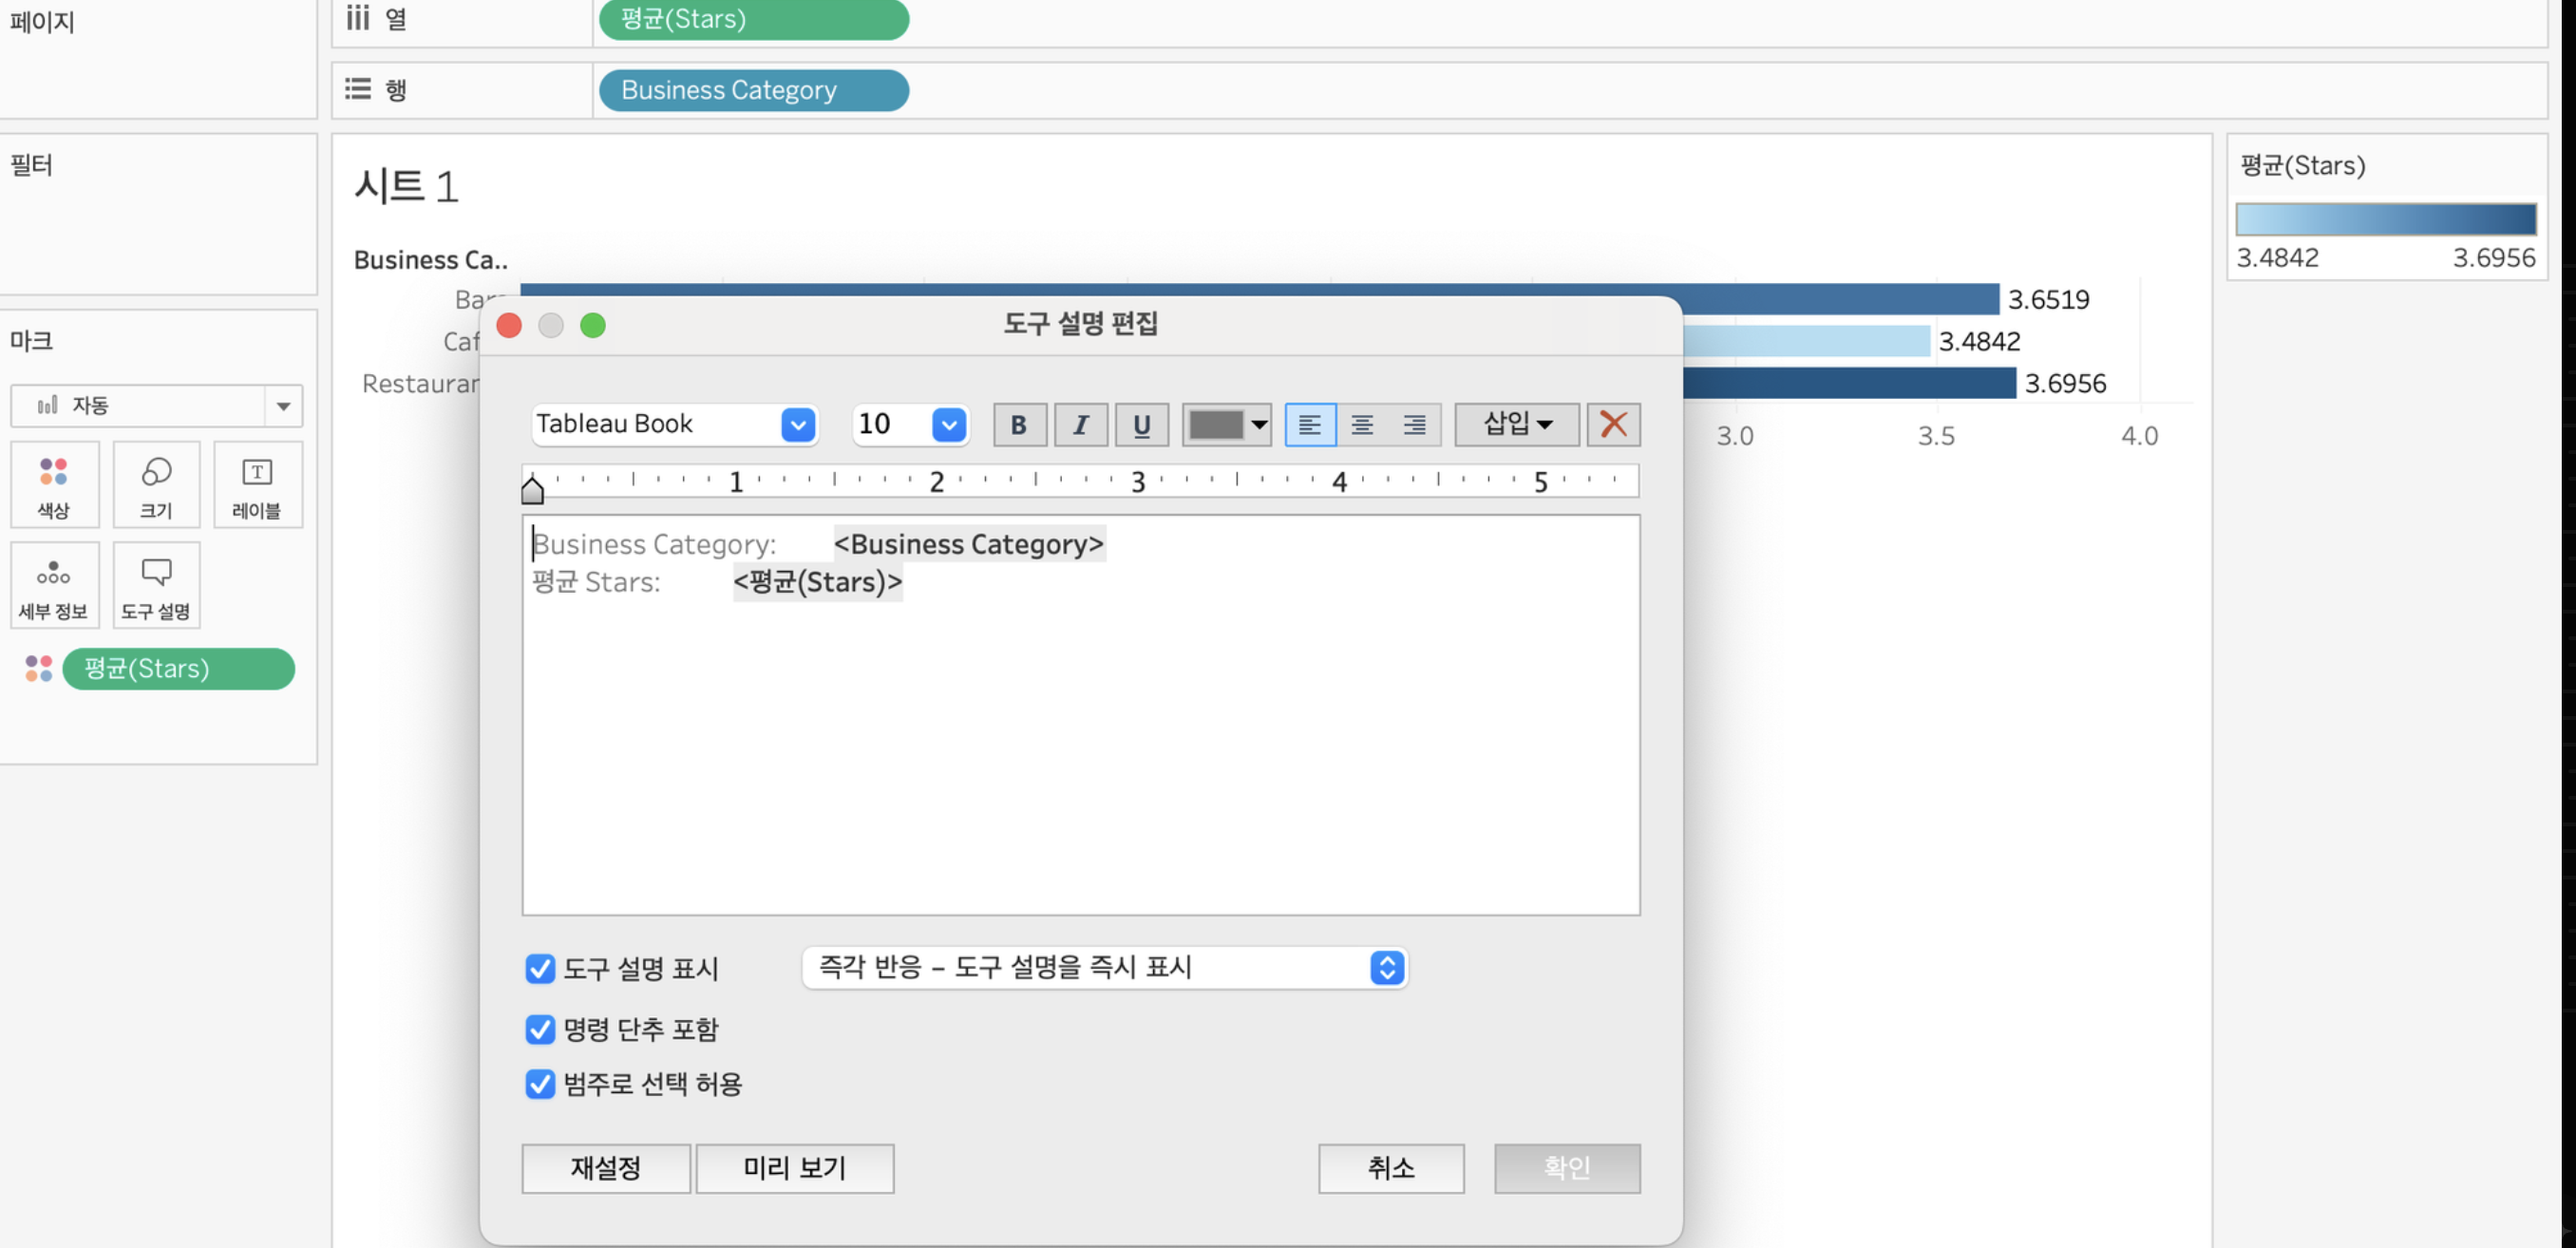Screen dimensions: 2576x1248
Task: Expand the 즉각 반응 tooltip behavior dropdown
Action: (x=1386, y=967)
